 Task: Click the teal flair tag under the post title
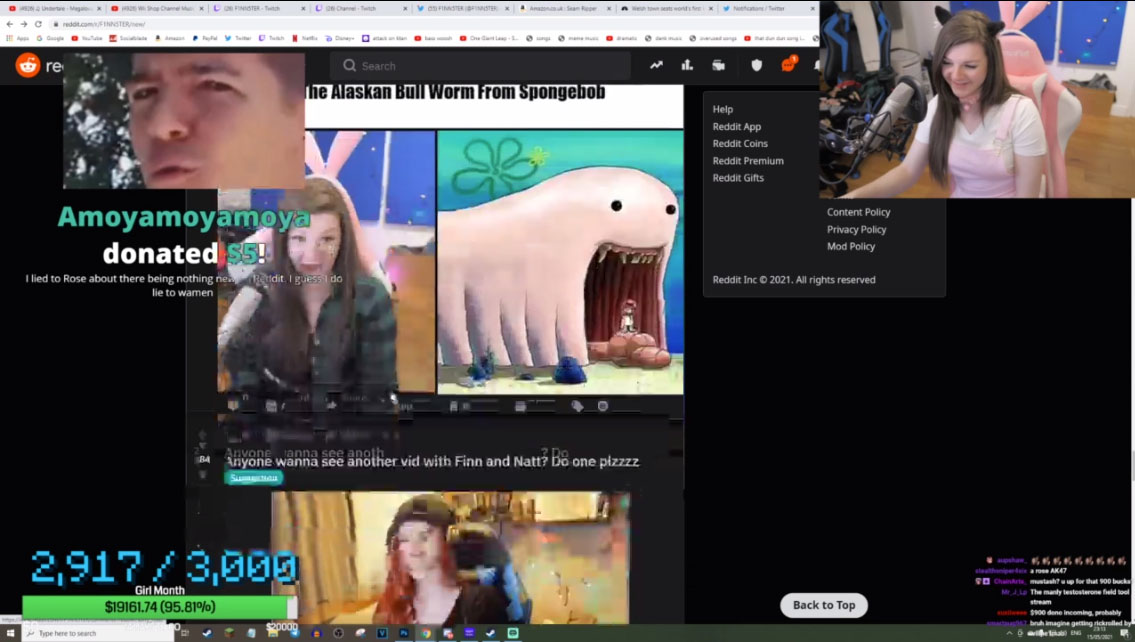tap(253, 478)
